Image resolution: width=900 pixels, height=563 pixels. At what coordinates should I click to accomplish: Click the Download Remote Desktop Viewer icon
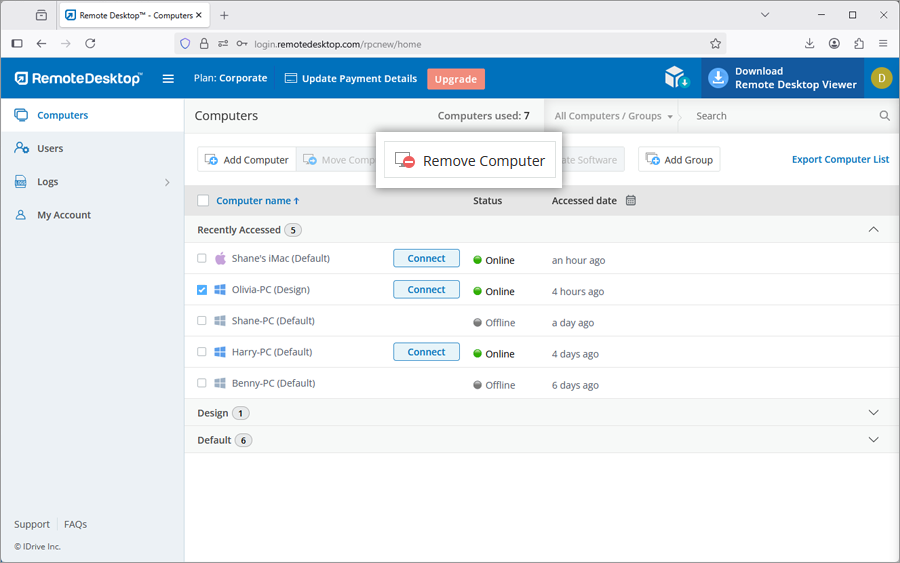point(717,78)
